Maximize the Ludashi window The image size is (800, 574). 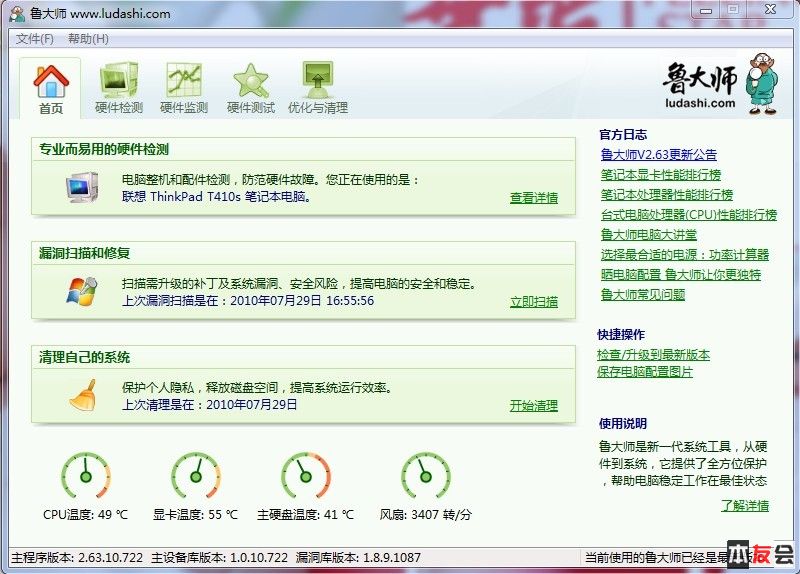(733, 10)
